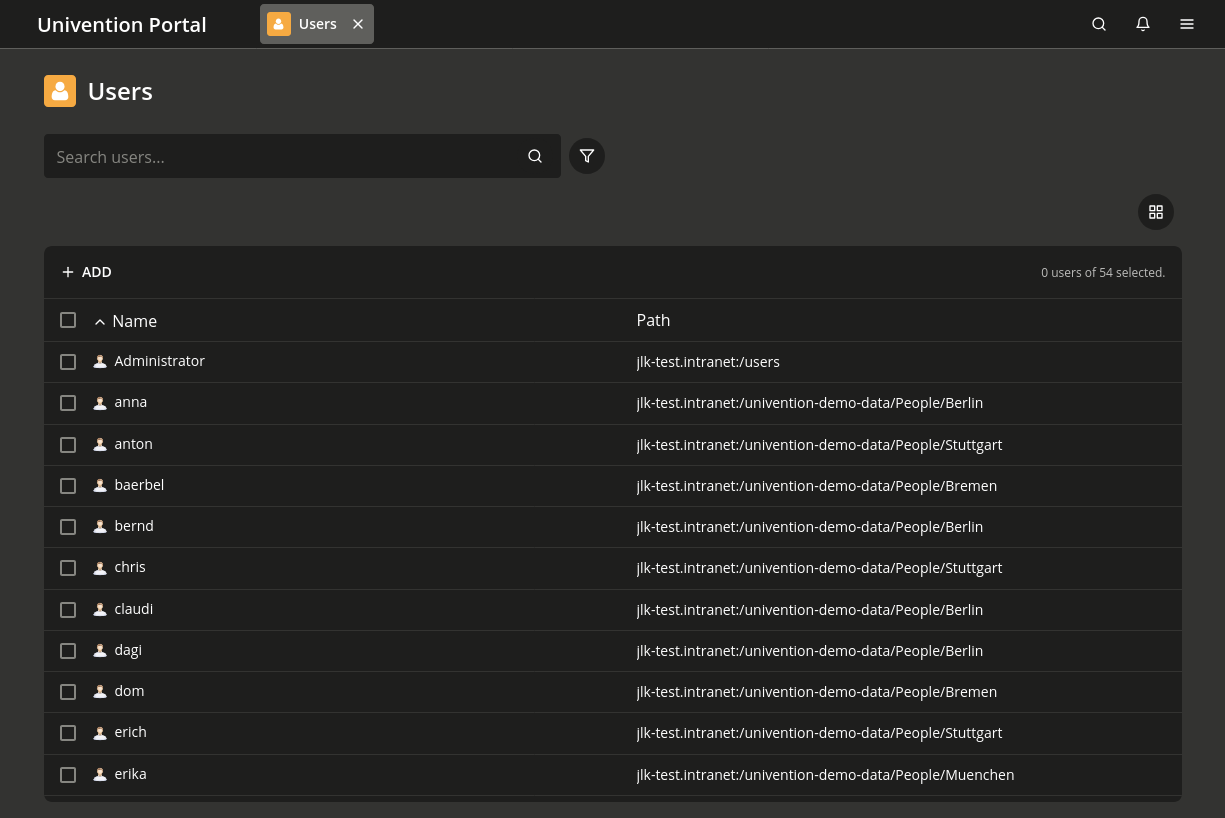This screenshot has width=1225, height=818.
Task: Tick the checkbox for user anna
Action: pyautogui.click(x=68, y=403)
